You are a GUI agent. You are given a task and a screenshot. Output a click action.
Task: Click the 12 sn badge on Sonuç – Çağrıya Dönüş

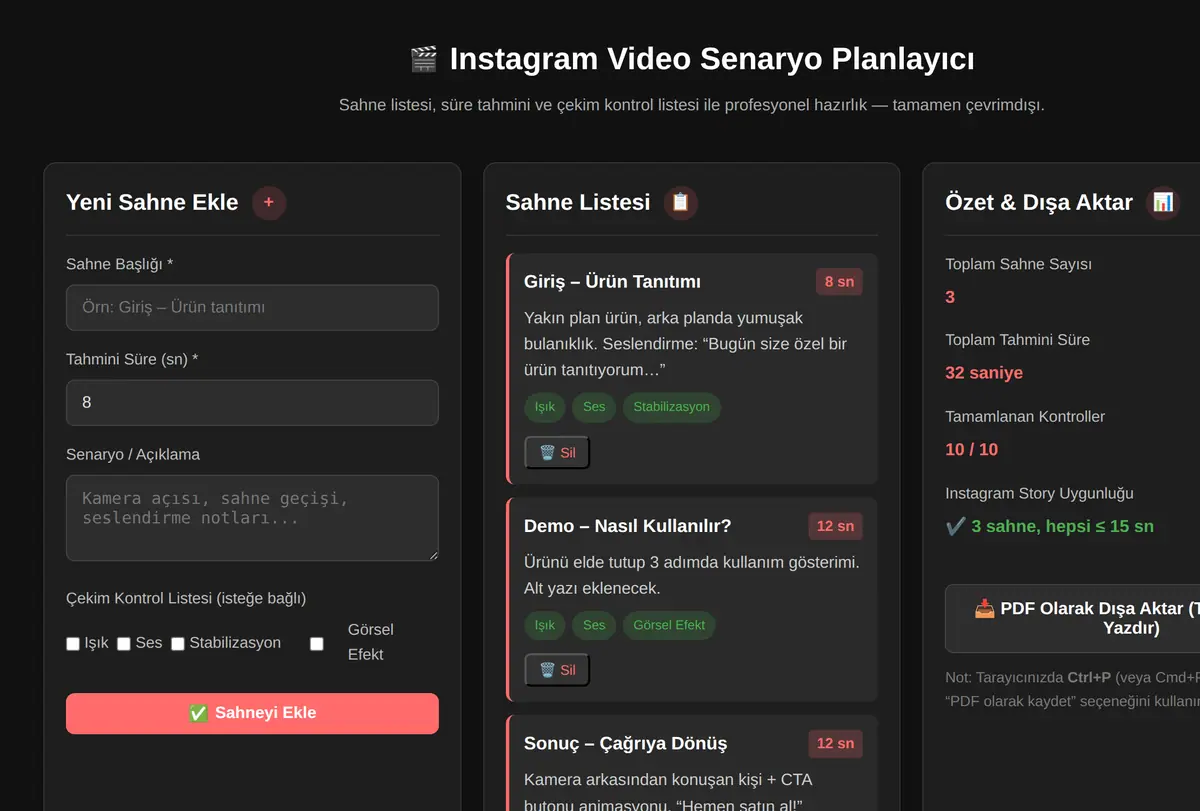[835, 743]
